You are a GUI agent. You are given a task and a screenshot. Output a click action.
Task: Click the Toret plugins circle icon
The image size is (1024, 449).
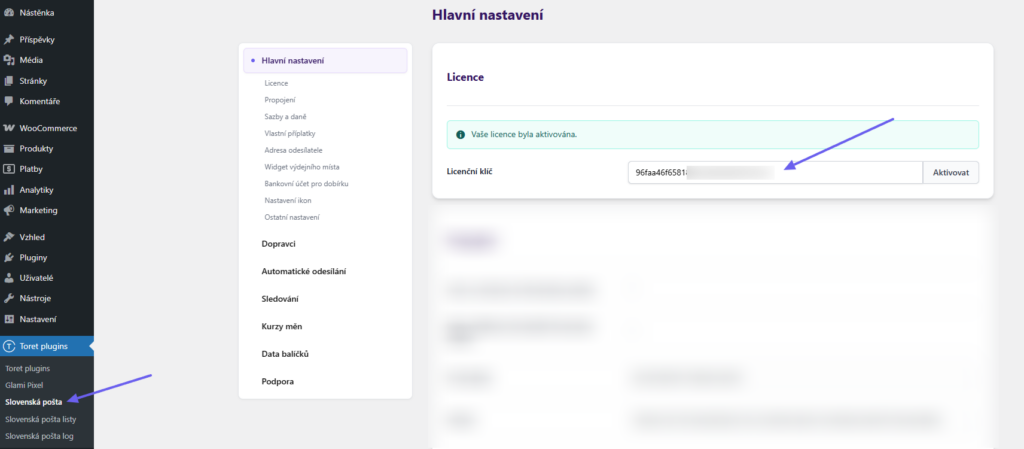pyautogui.click(x=9, y=346)
